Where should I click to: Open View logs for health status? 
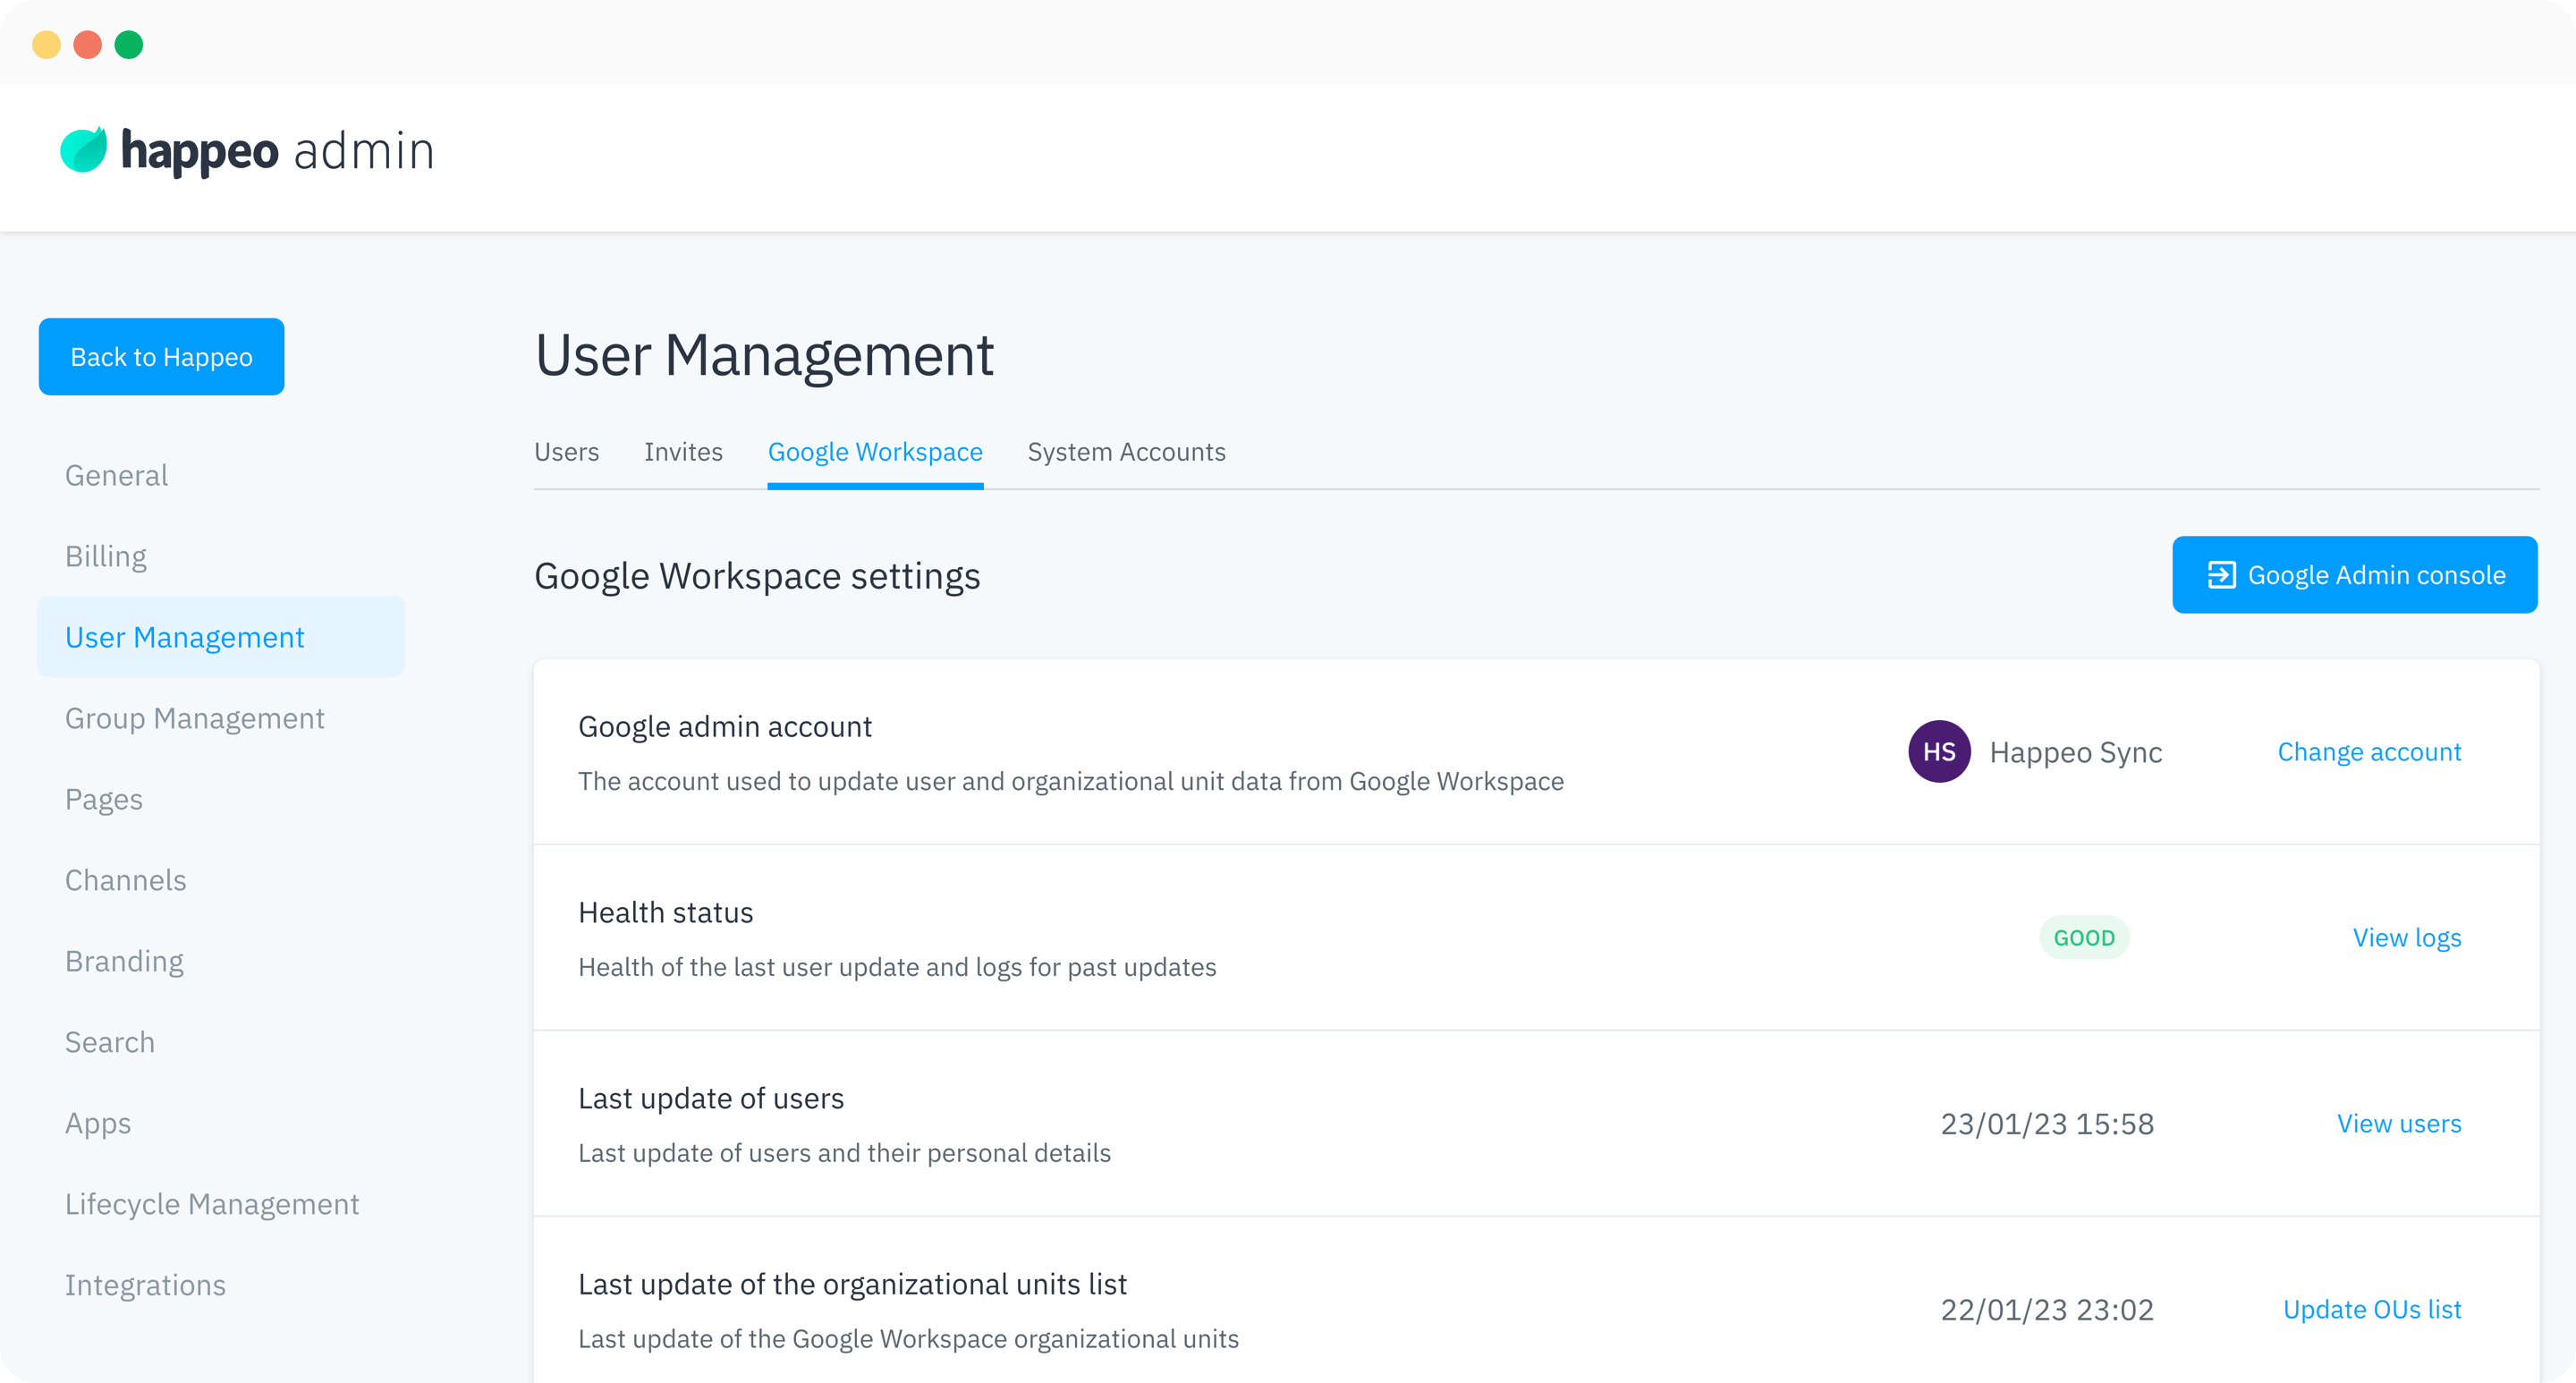click(x=2407, y=937)
